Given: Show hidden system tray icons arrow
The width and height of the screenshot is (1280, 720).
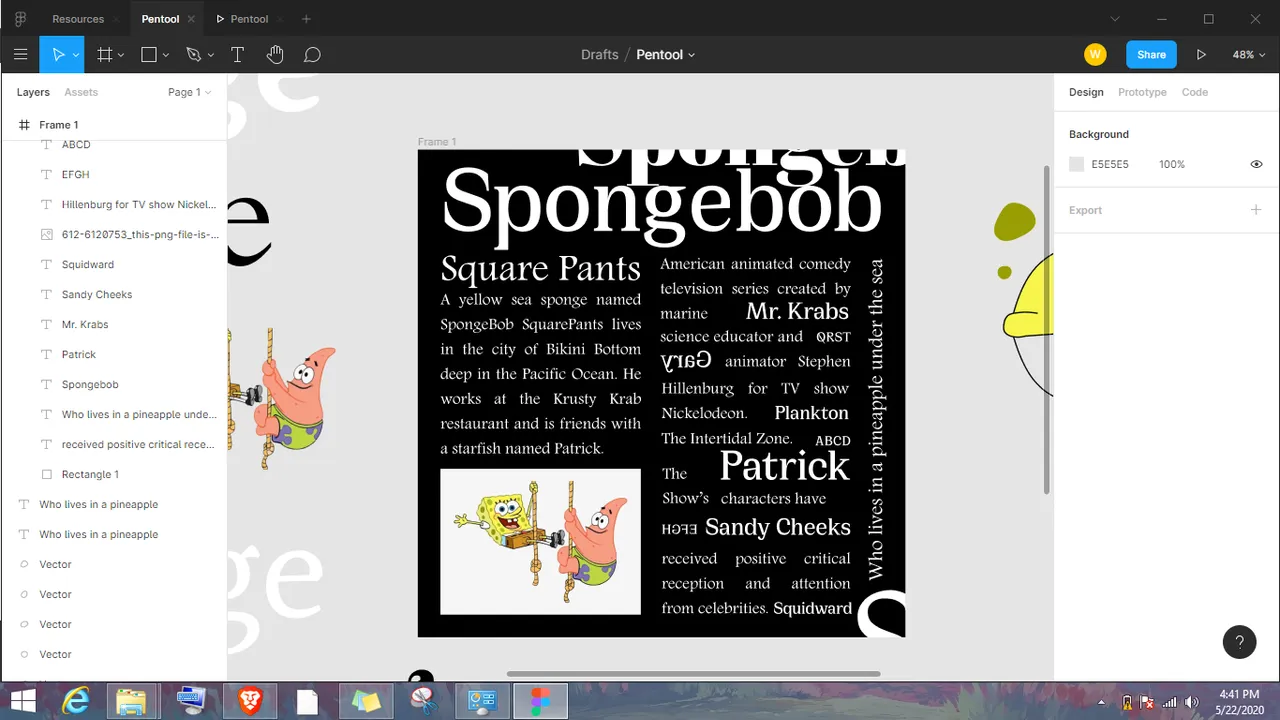Looking at the screenshot, I should [x=1102, y=703].
